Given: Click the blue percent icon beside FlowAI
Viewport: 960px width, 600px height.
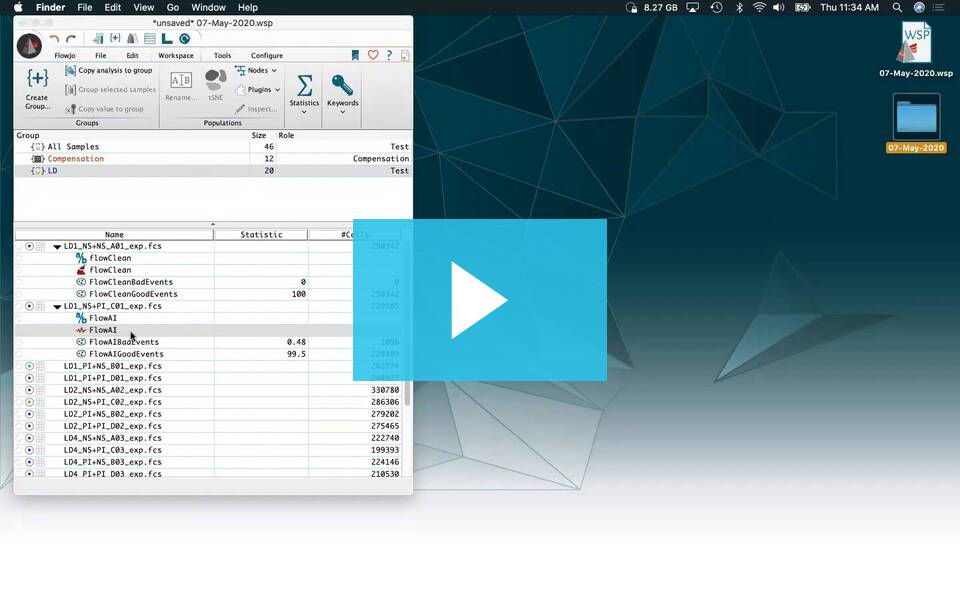Looking at the screenshot, I should pos(81,318).
